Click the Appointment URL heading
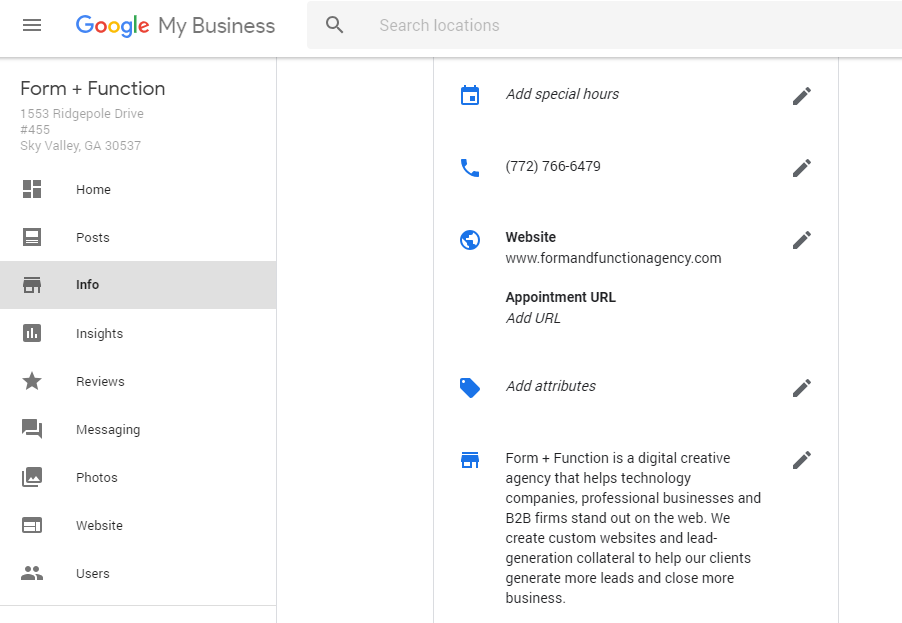Image resolution: width=902 pixels, height=623 pixels. pos(560,297)
